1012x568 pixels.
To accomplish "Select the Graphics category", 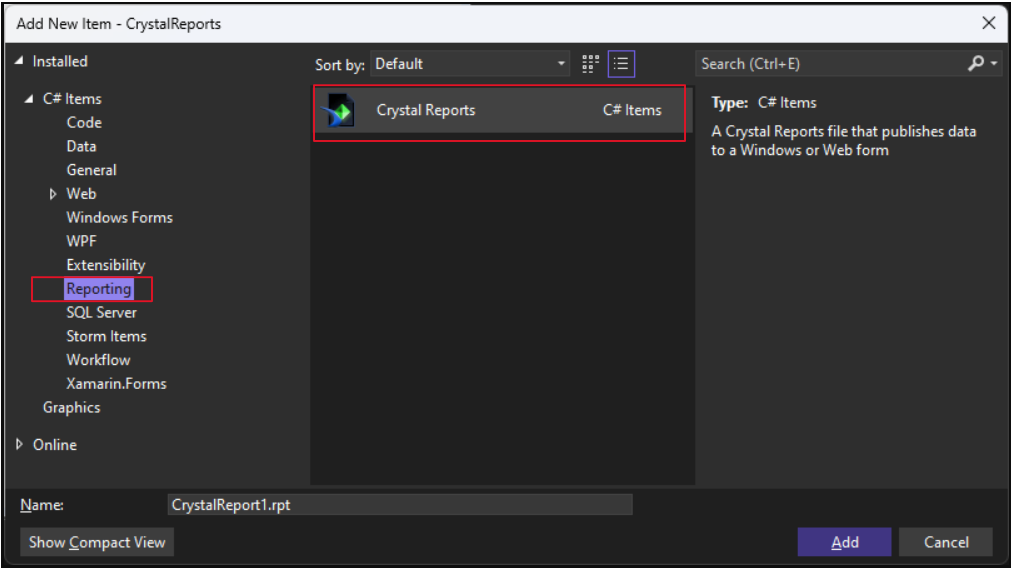I will [72, 408].
